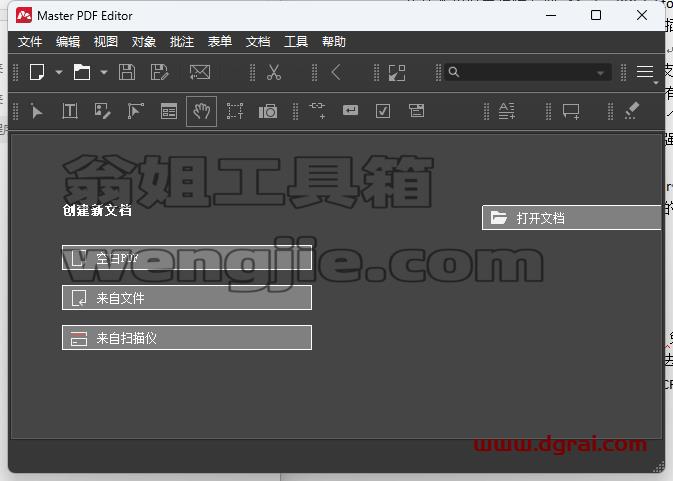
Task: Open the hamburger menu icon
Action: point(645,72)
